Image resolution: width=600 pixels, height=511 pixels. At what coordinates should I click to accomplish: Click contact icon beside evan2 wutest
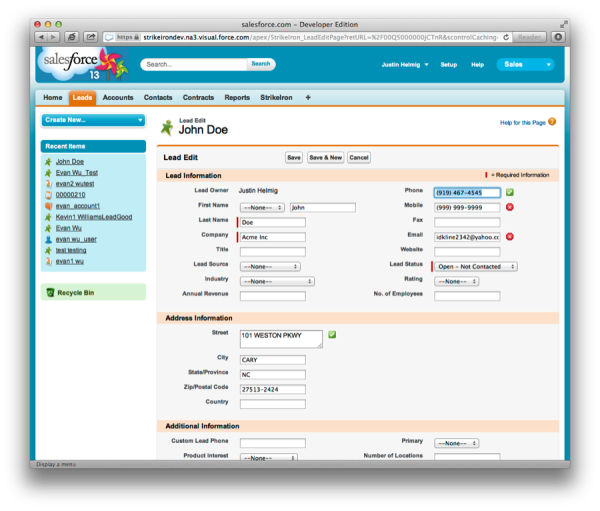click(x=48, y=184)
